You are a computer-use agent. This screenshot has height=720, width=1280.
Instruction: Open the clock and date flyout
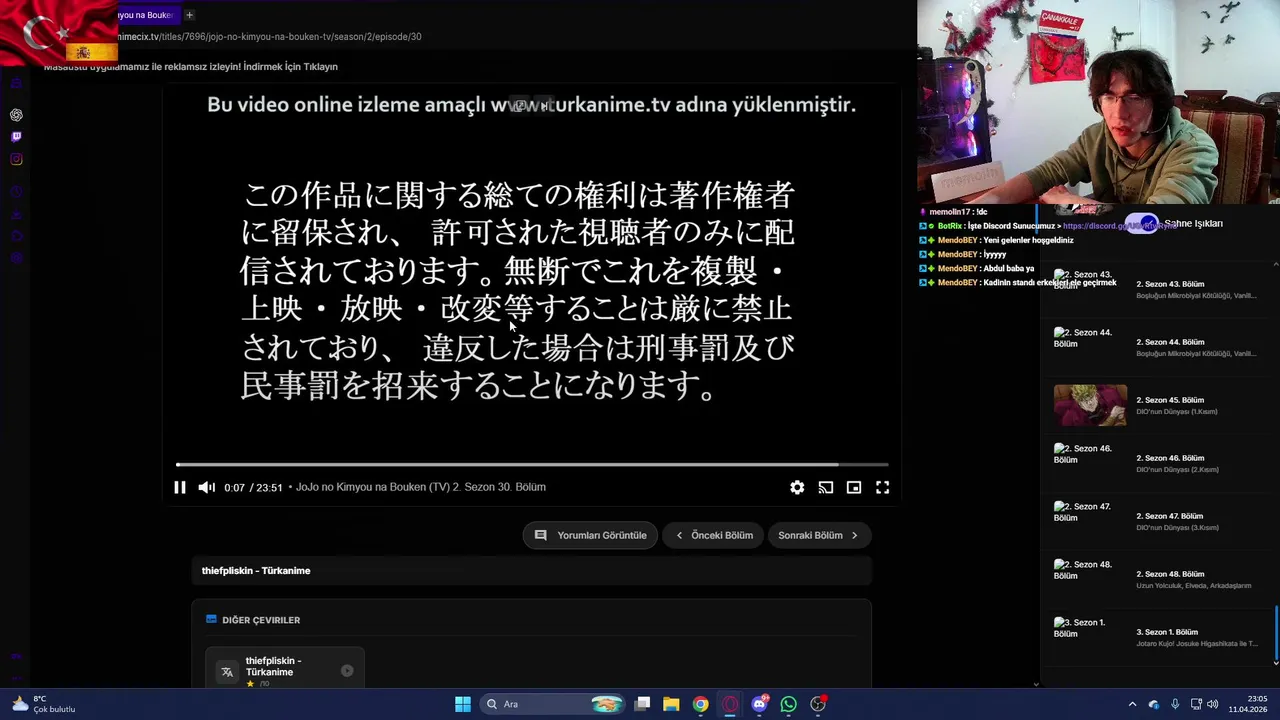[x=1249, y=704]
